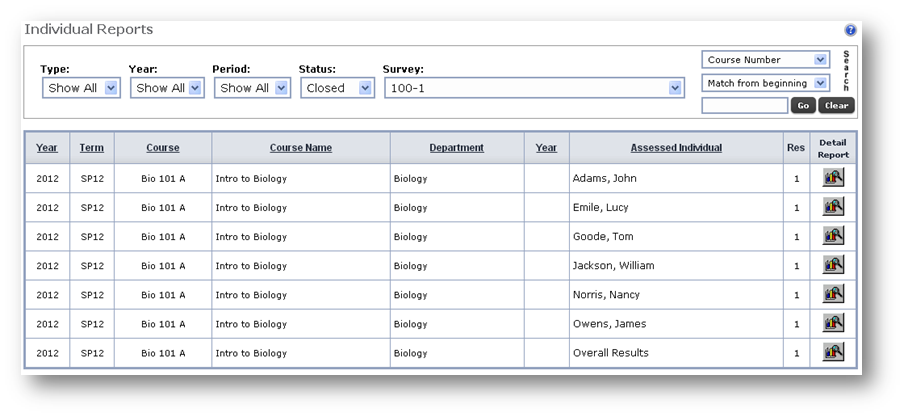
Task: Expand the Type filter dropdown
Action: (x=81, y=88)
